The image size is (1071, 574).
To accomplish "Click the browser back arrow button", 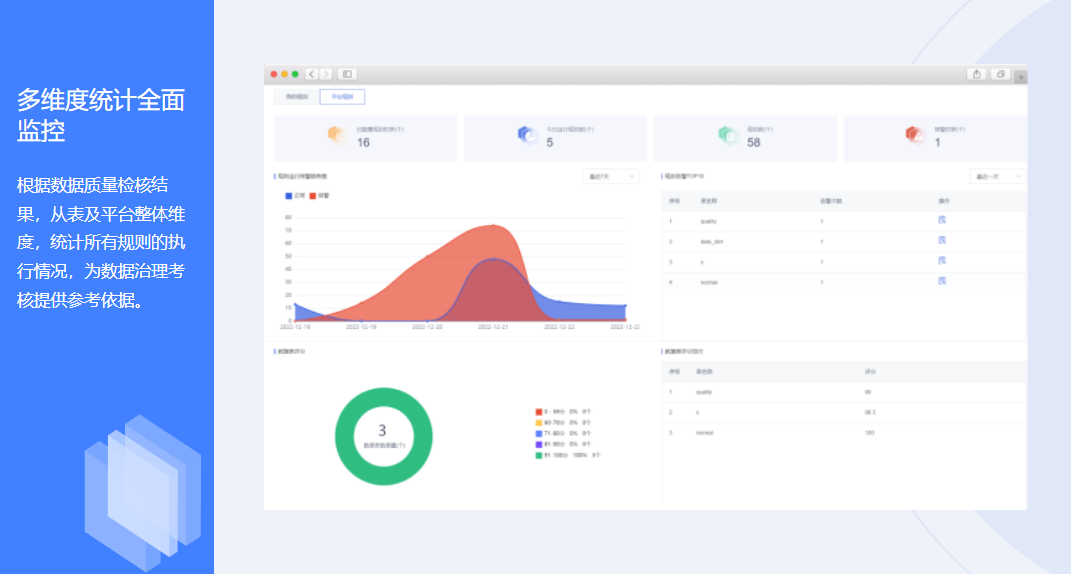I will 312,74.
